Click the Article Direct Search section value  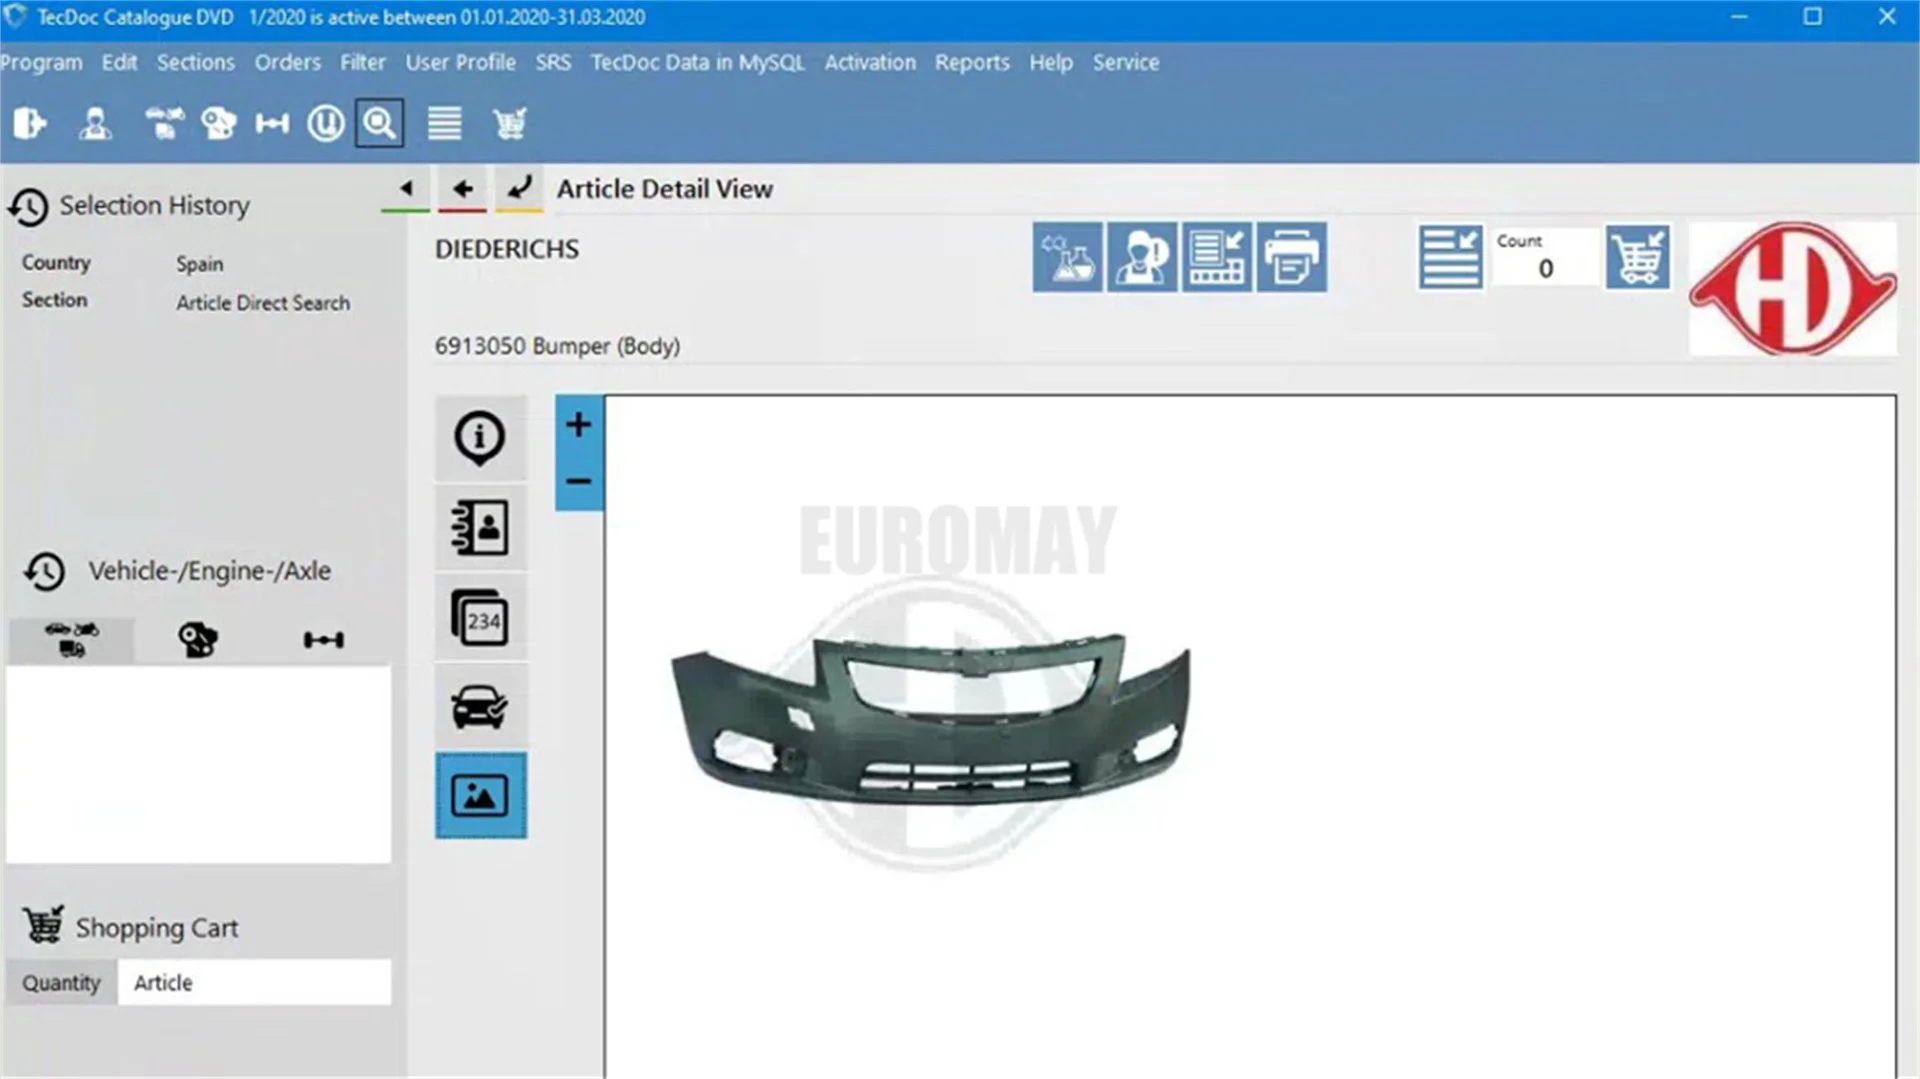pyautogui.click(x=263, y=303)
